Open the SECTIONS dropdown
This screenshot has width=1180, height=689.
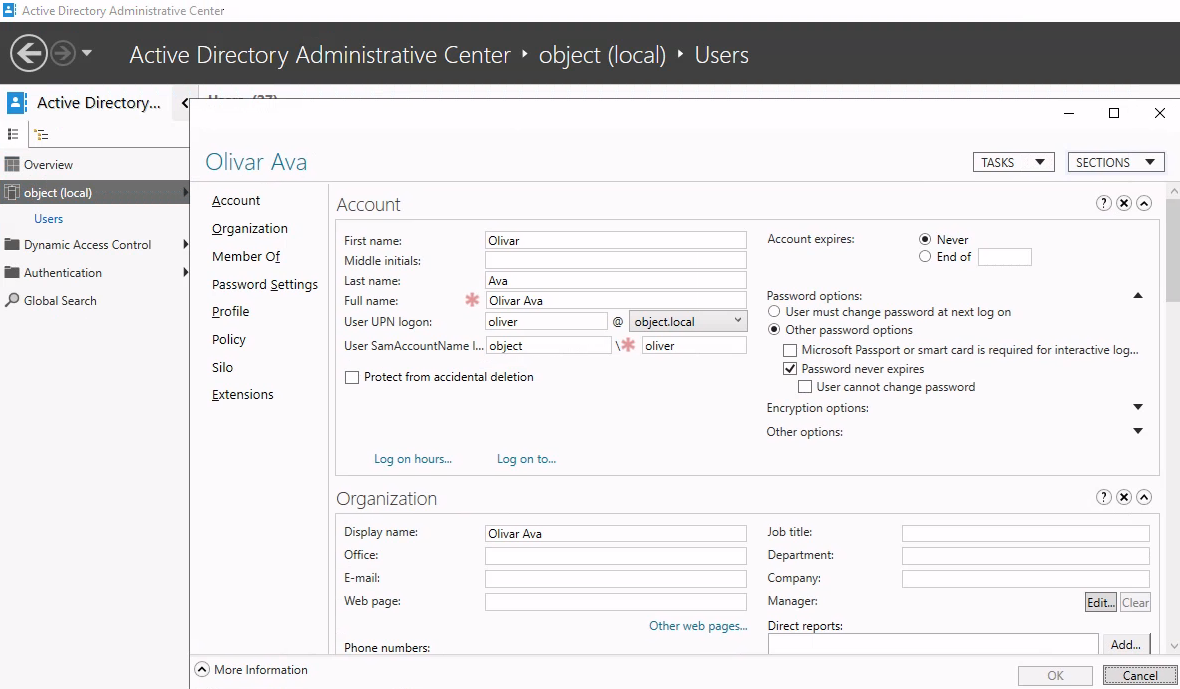tap(1116, 162)
